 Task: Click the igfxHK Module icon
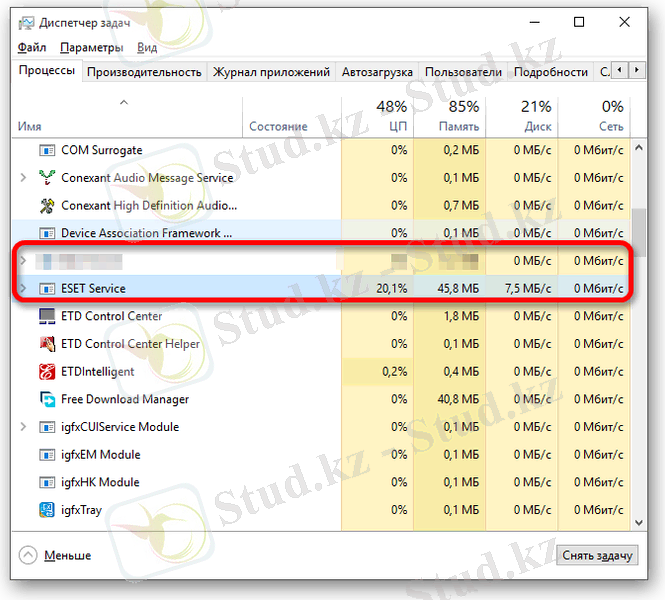point(47,483)
